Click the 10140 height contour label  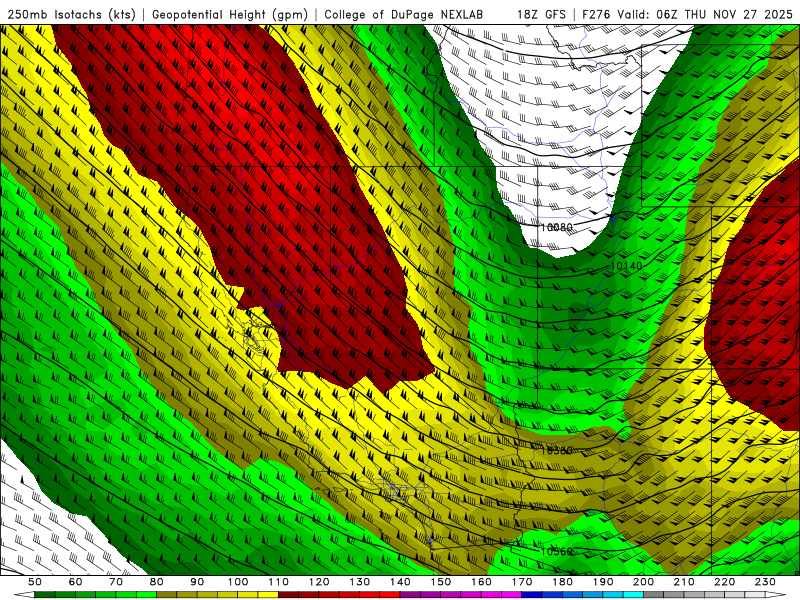point(627,266)
